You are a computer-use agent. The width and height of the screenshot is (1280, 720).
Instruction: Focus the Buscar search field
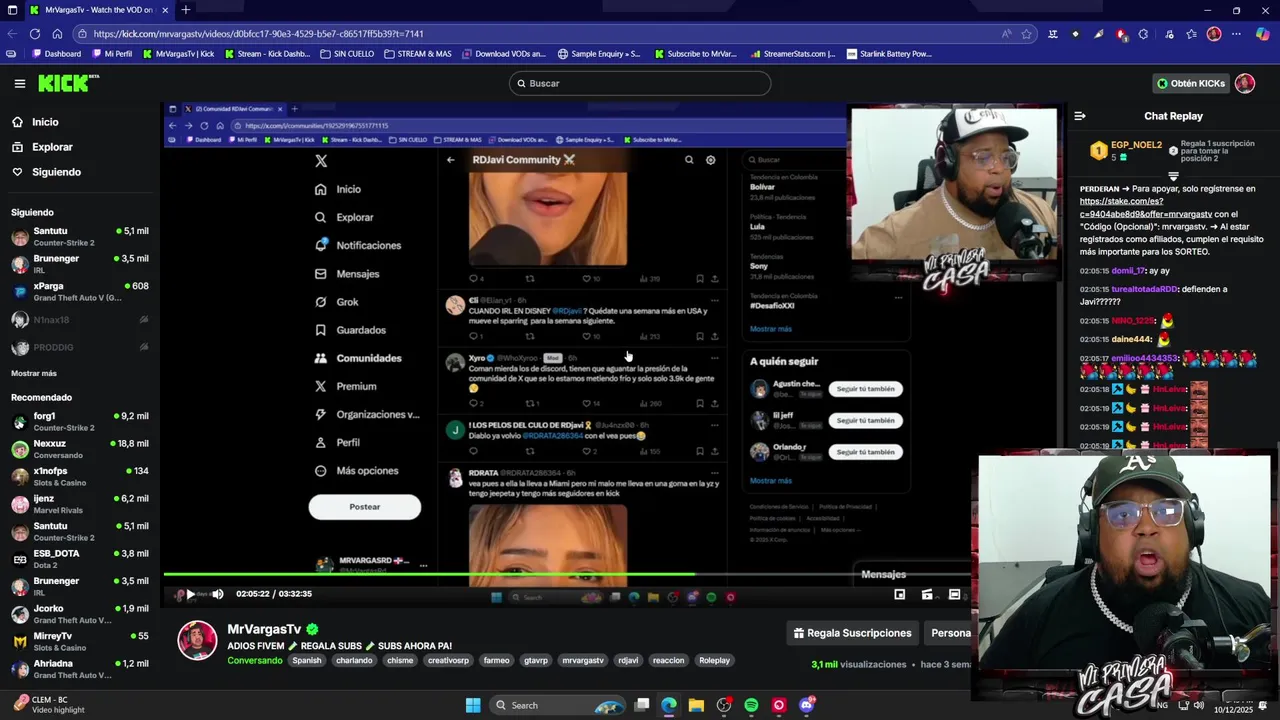pos(640,83)
